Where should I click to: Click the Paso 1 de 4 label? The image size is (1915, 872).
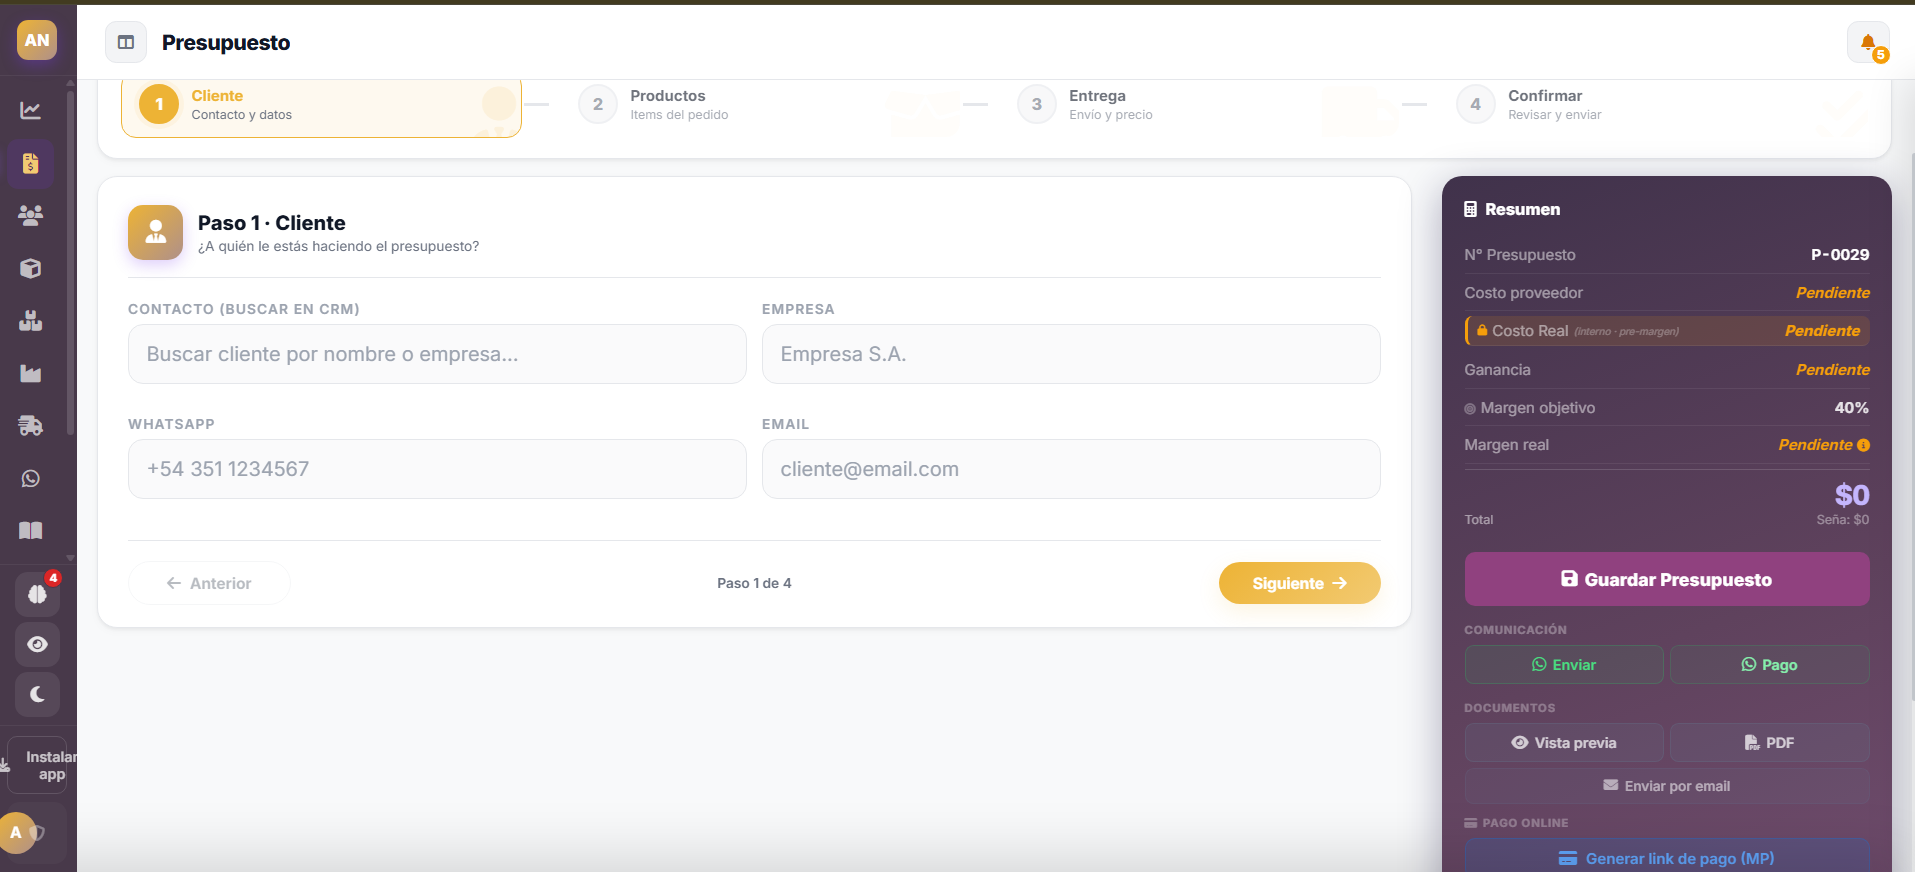click(x=754, y=583)
